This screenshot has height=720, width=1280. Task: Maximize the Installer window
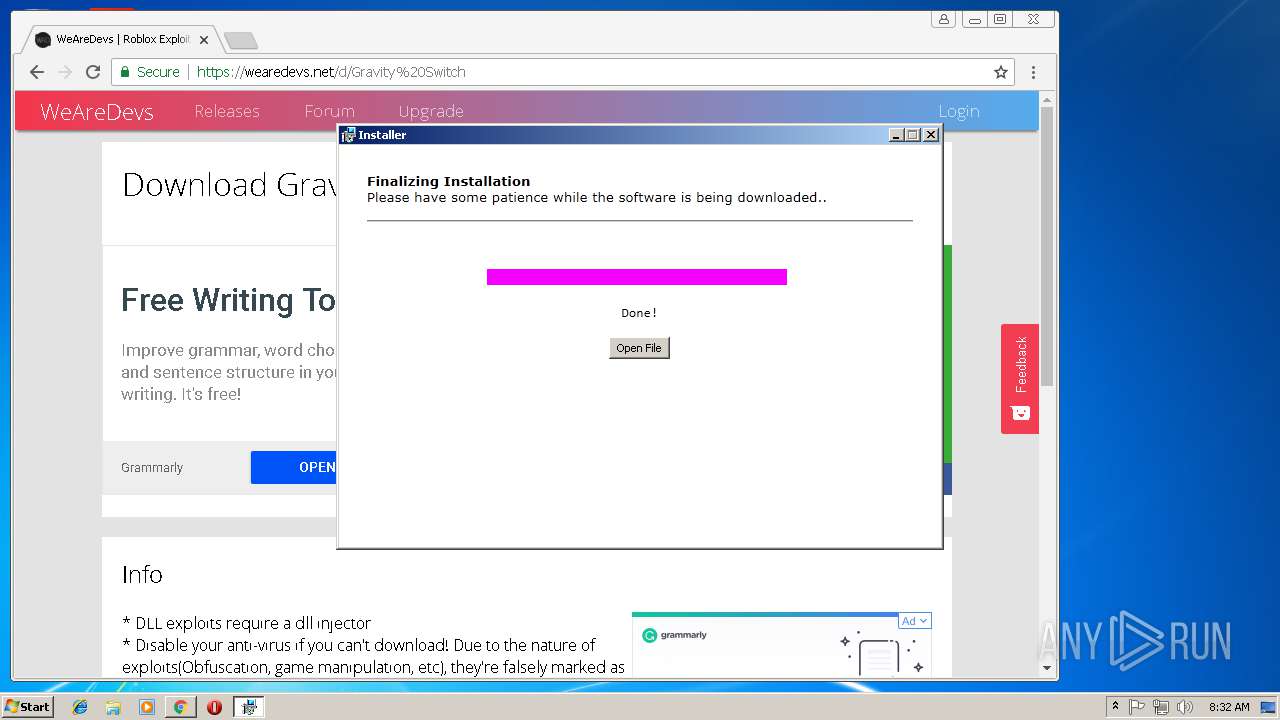pos(913,135)
